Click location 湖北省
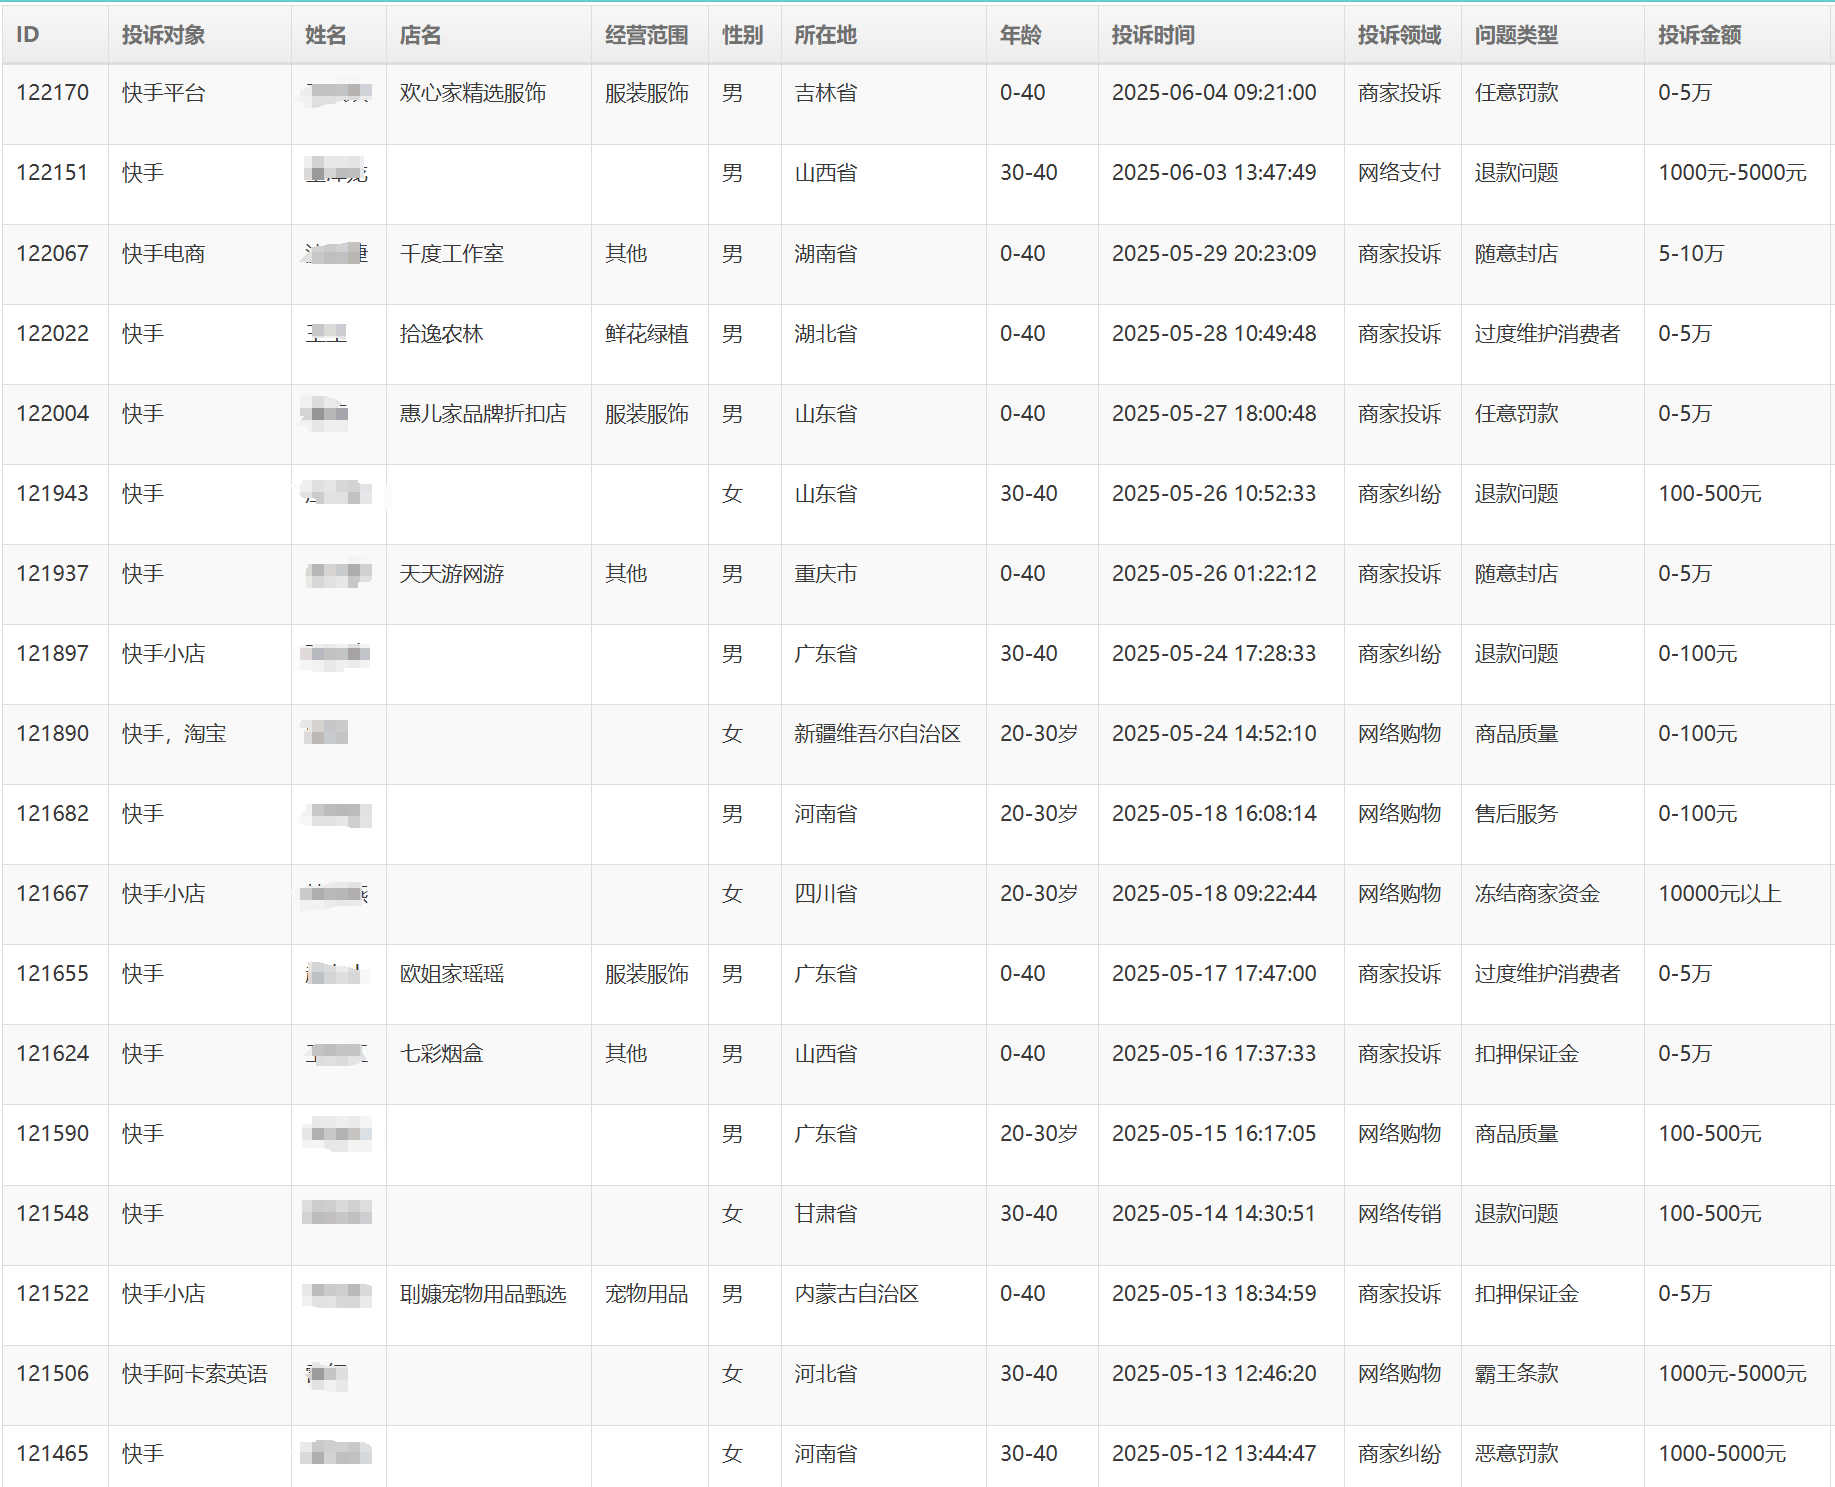 tap(825, 334)
